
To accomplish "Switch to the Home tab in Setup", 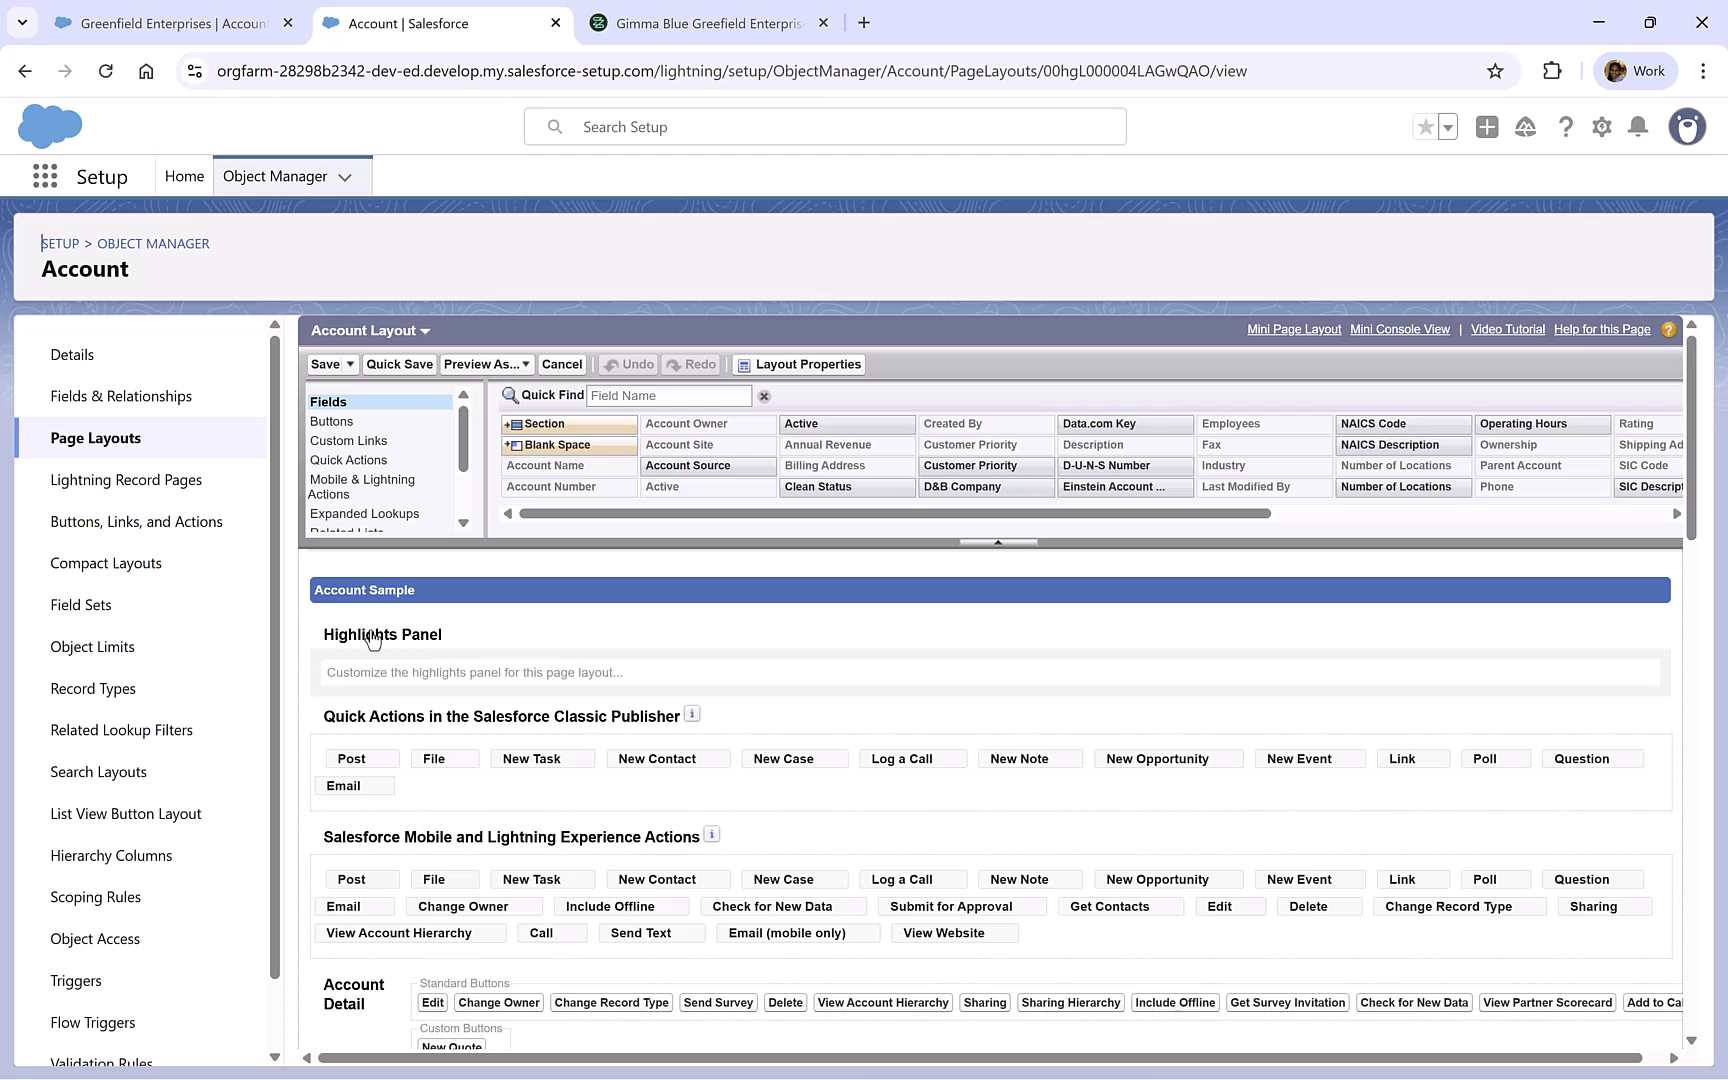I will pyautogui.click(x=184, y=175).
